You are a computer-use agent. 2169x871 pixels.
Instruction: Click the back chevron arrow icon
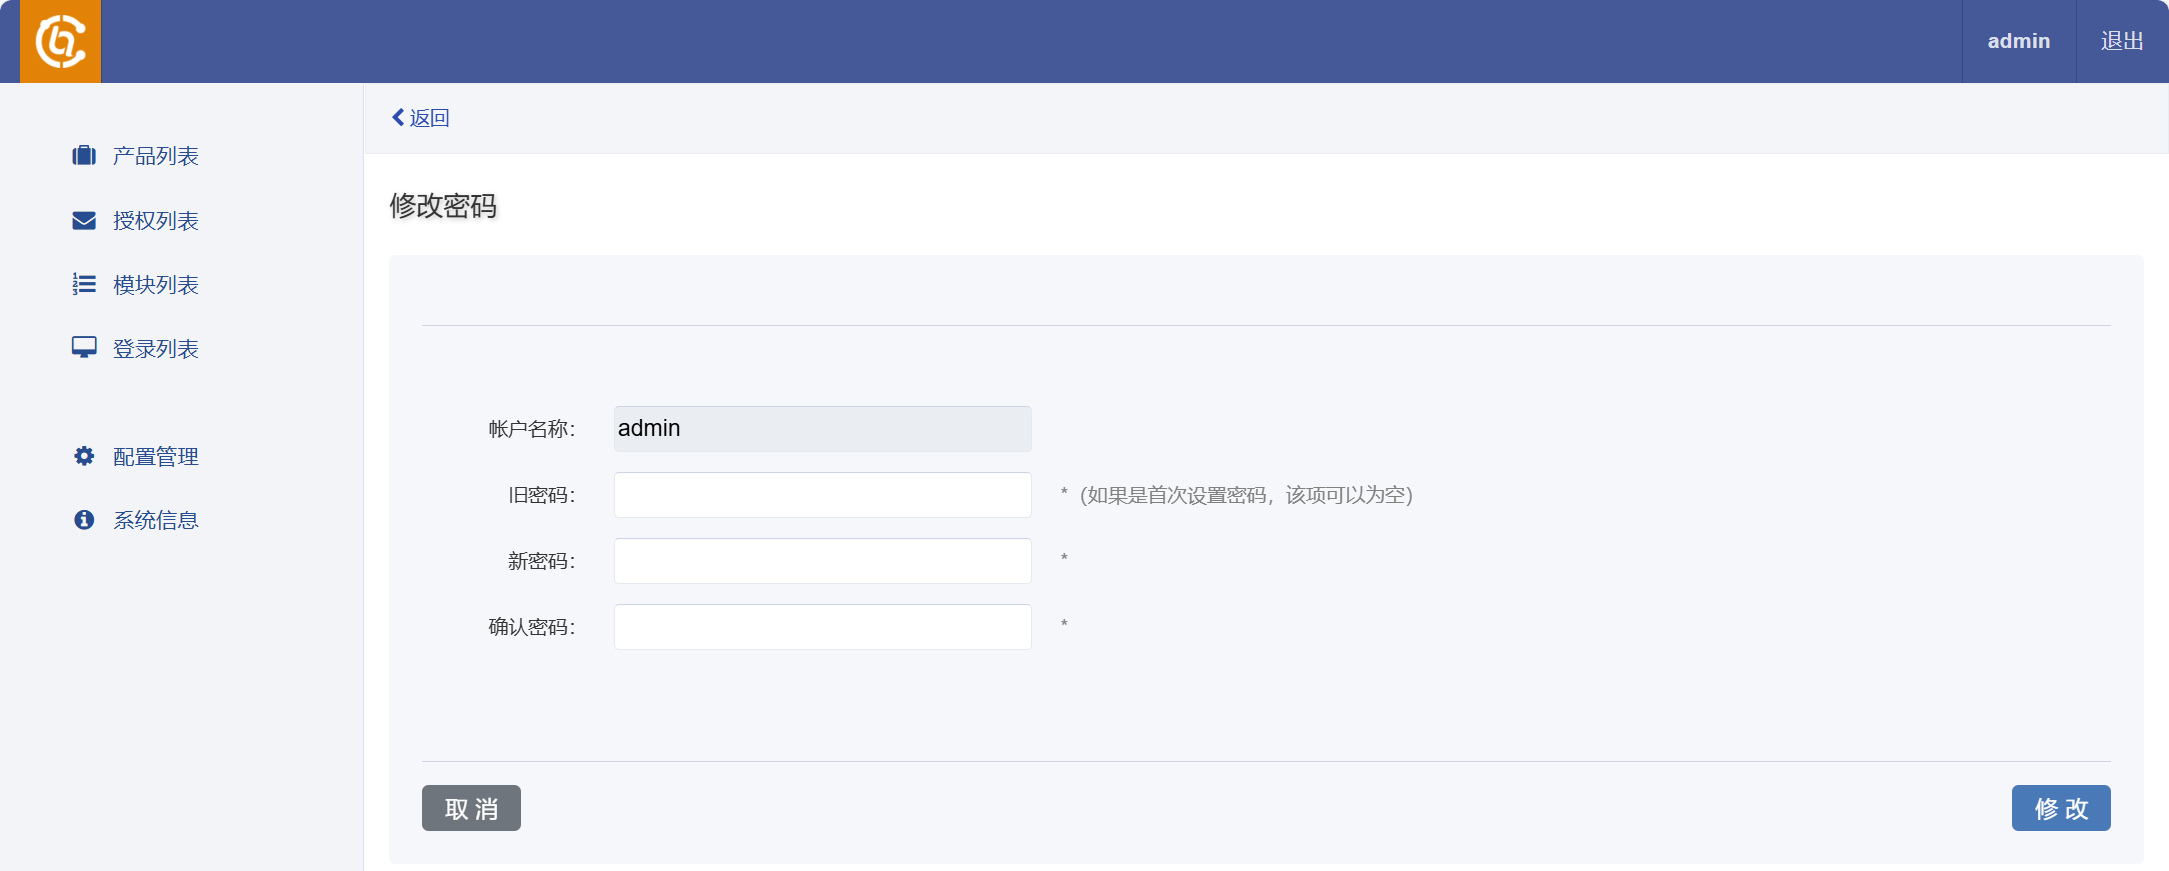[x=398, y=117]
